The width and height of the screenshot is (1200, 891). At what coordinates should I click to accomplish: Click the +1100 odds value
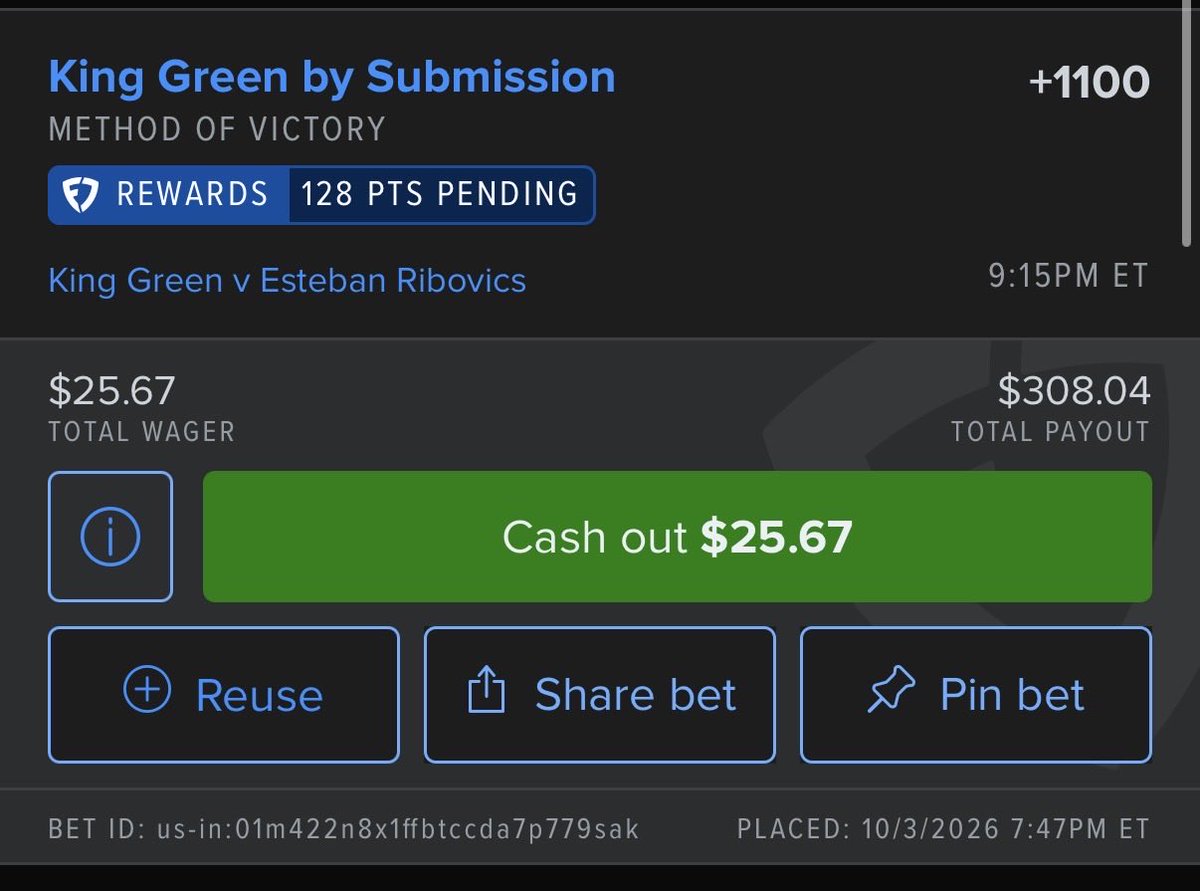pos(1089,82)
